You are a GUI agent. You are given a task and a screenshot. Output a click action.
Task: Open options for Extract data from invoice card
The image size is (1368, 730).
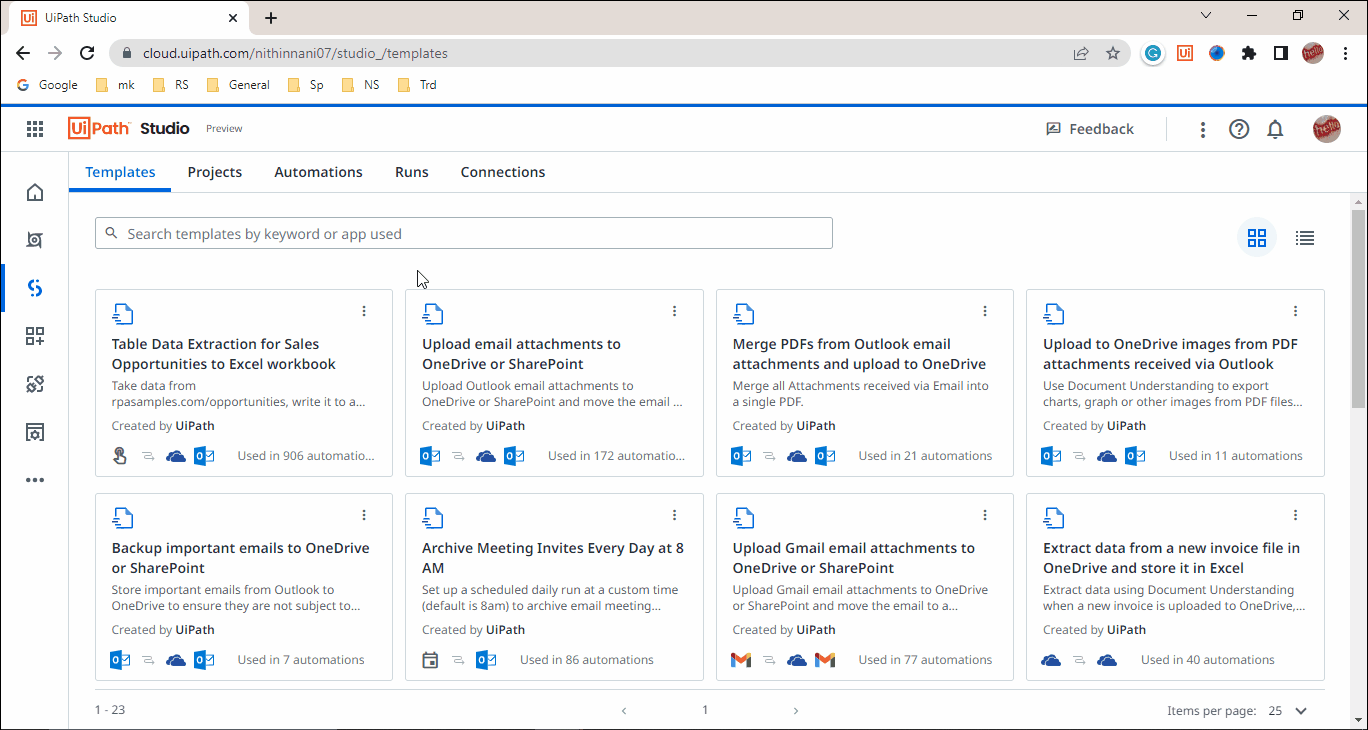tap(1296, 515)
